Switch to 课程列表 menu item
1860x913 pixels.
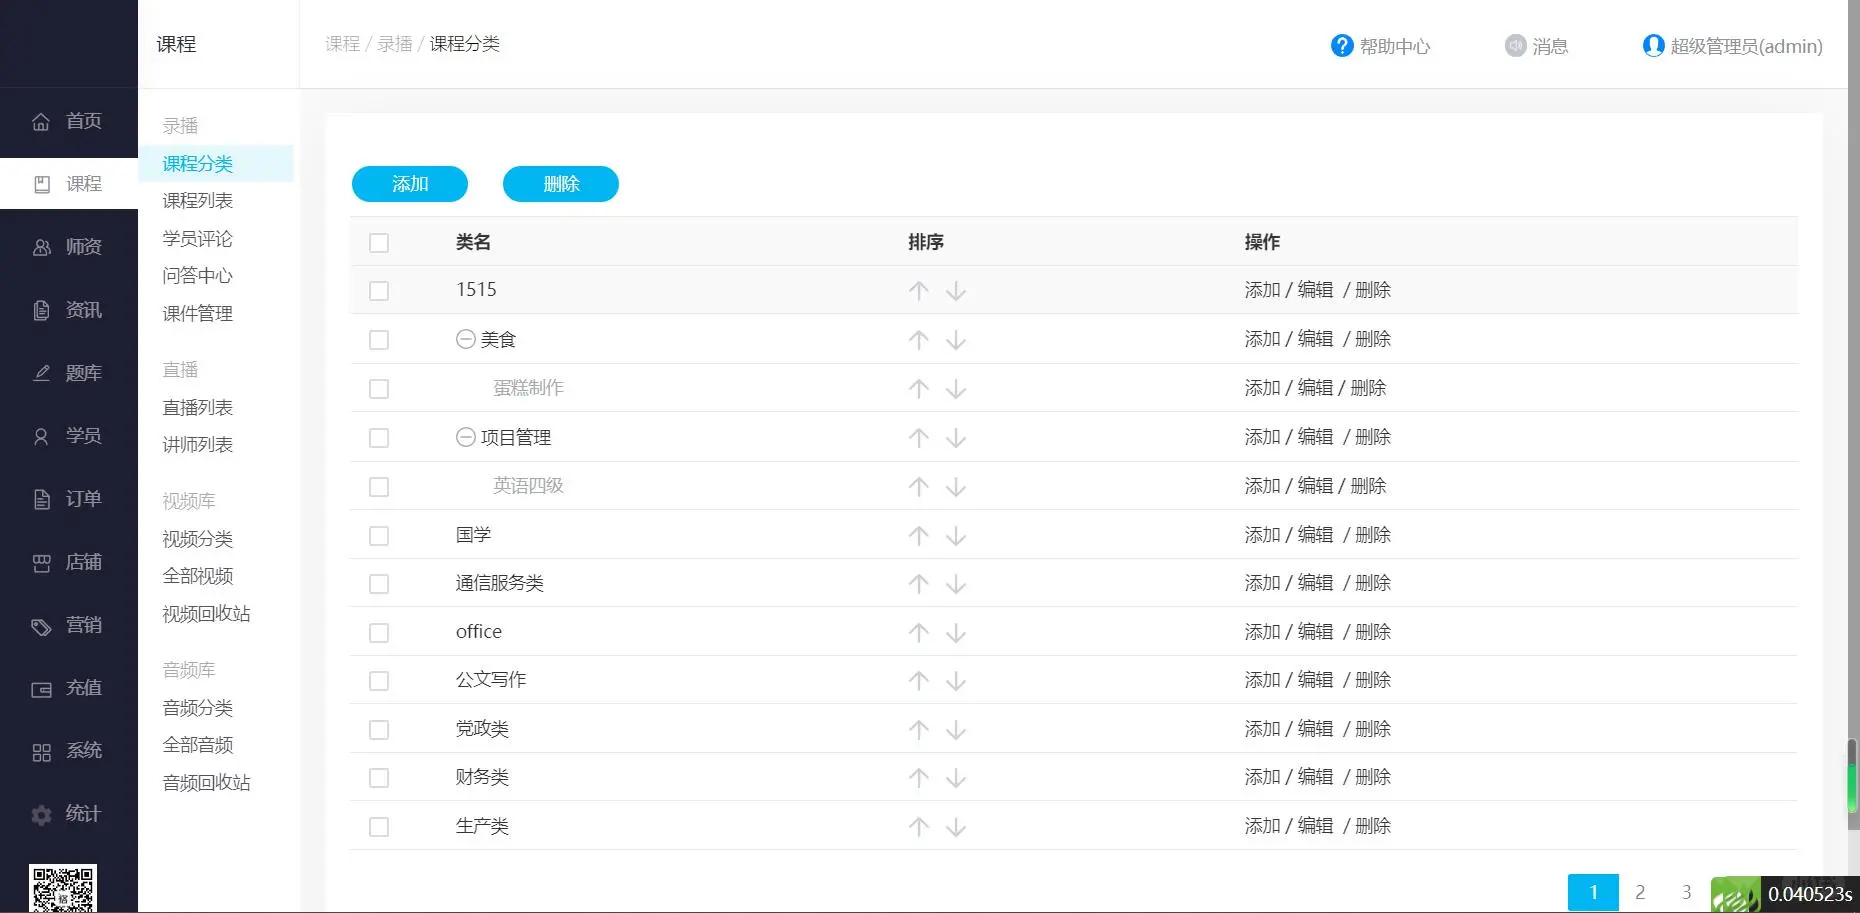[199, 200]
